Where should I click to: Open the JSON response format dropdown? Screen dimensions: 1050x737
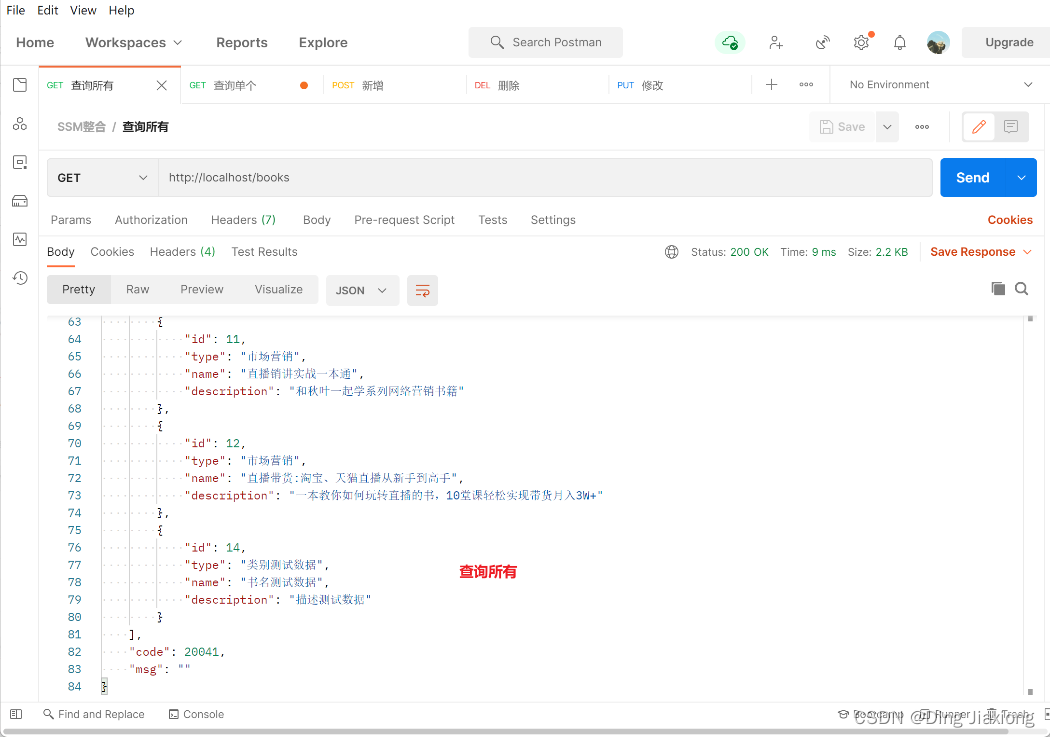(362, 290)
